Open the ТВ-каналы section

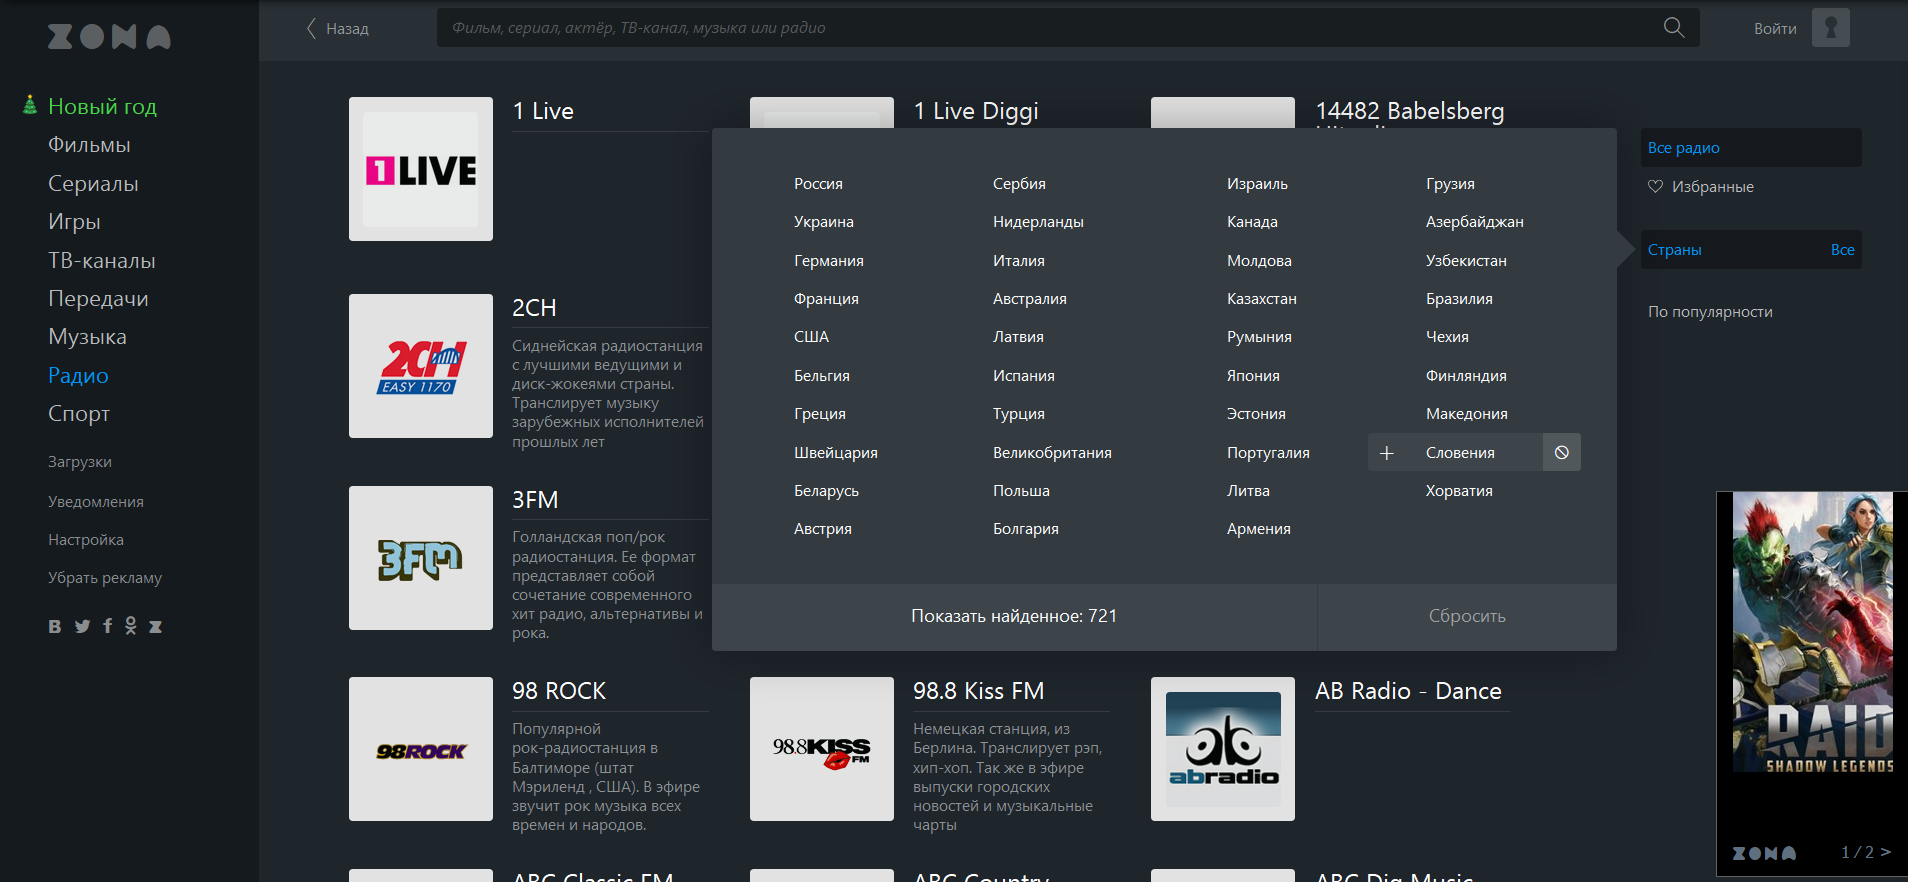tap(102, 261)
